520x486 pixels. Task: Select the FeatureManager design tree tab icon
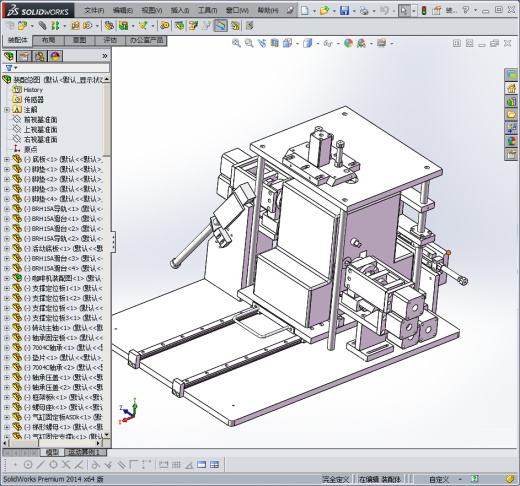[x=9, y=56]
